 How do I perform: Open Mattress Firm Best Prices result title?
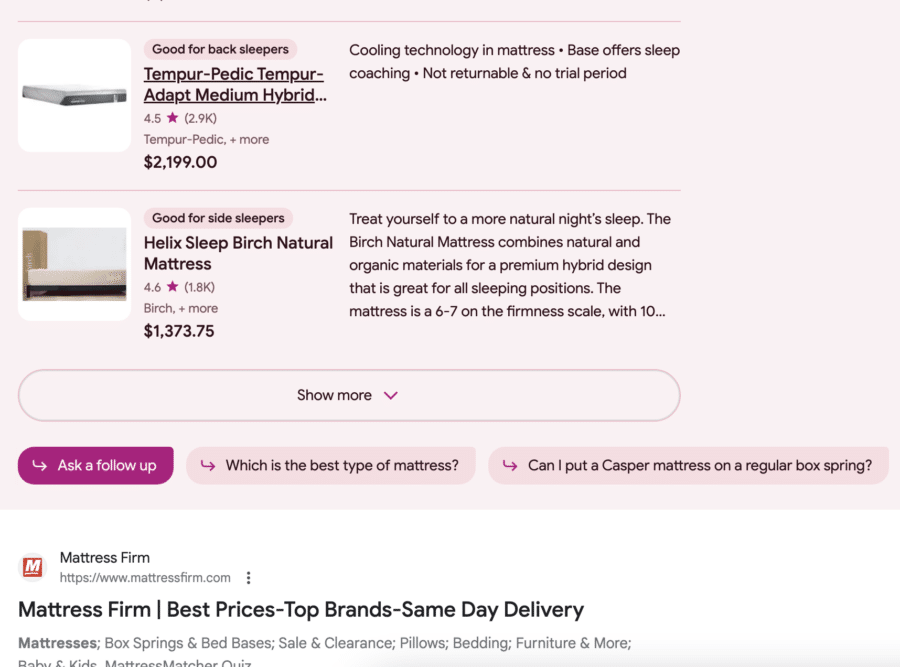click(x=301, y=609)
